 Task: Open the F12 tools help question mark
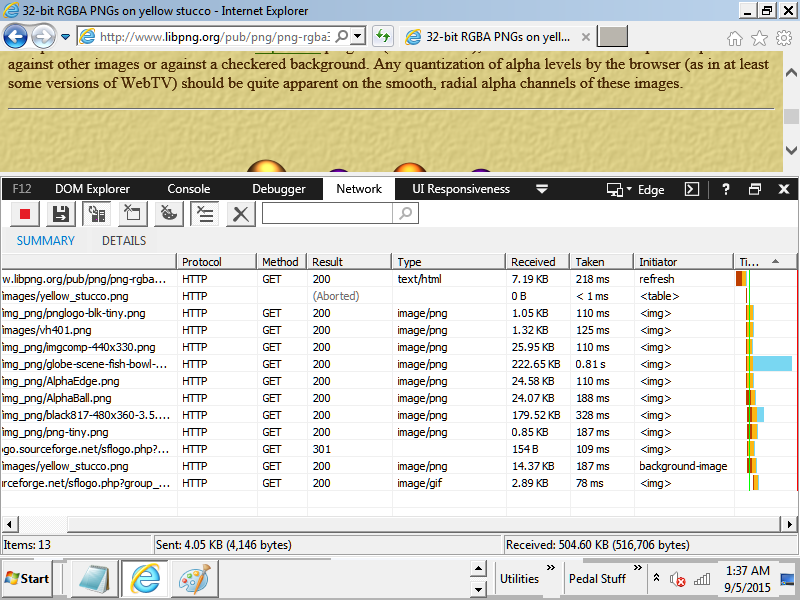point(726,189)
